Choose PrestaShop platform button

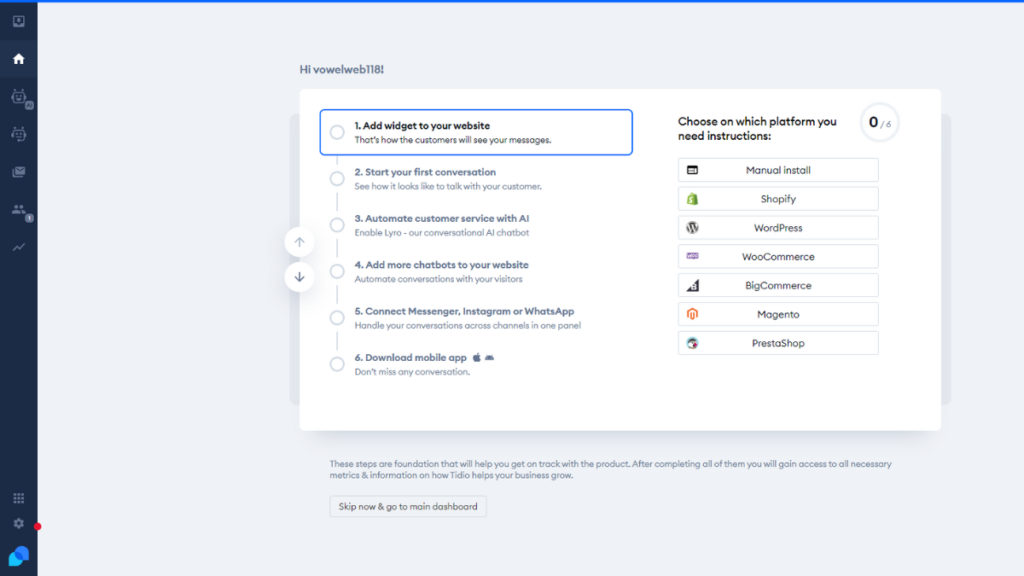click(778, 343)
